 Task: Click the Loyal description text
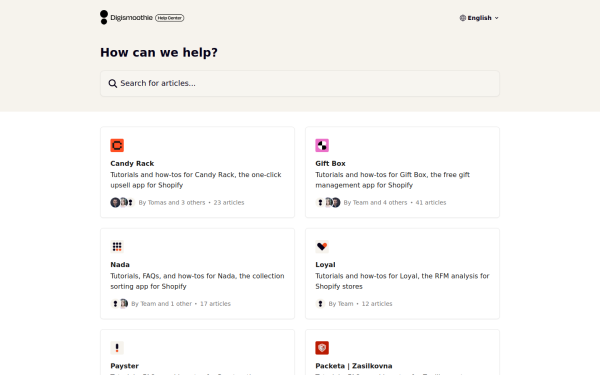[x=402, y=281]
